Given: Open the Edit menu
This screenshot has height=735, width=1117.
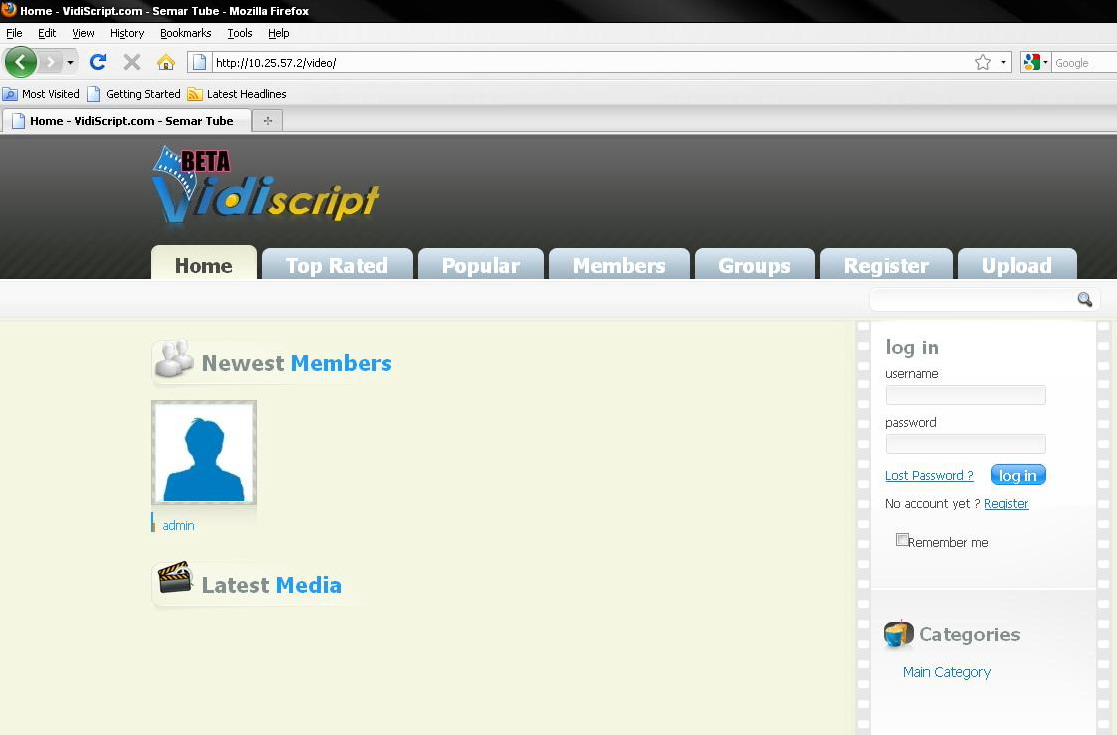Looking at the screenshot, I should (x=47, y=33).
